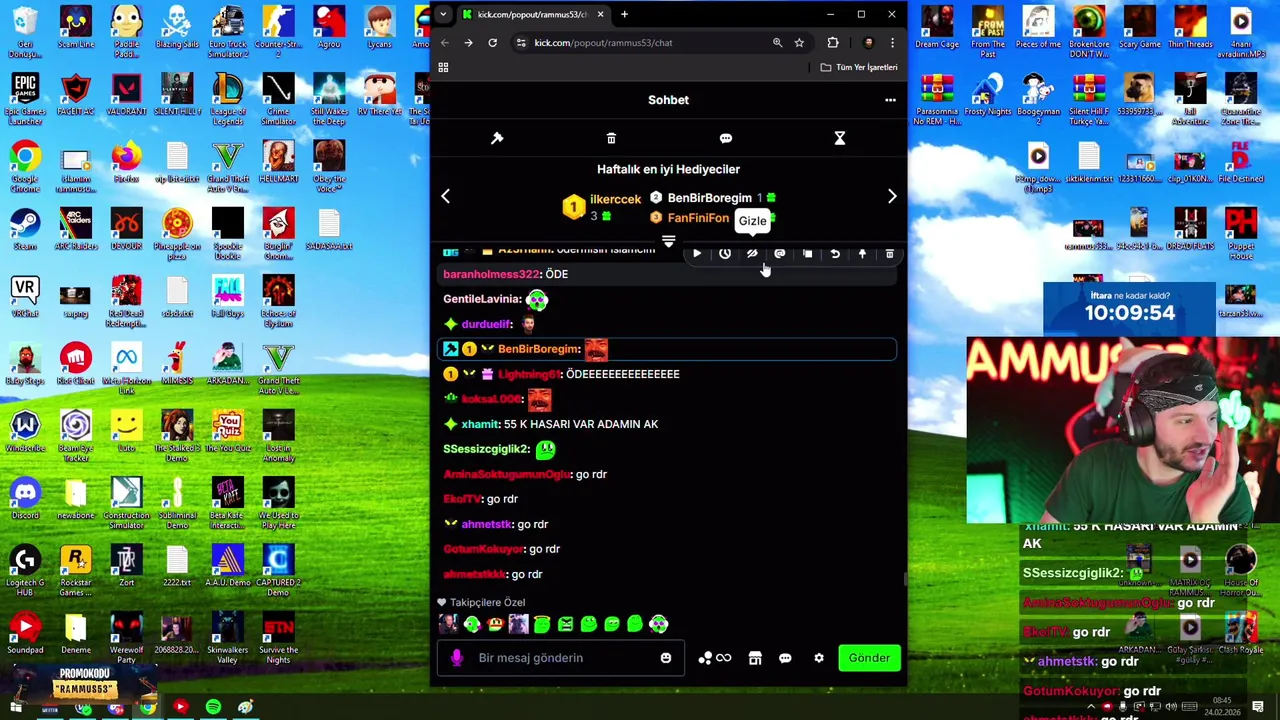Open a new Chrome tab with plus
This screenshot has width=1280, height=720.
pyautogui.click(x=624, y=14)
